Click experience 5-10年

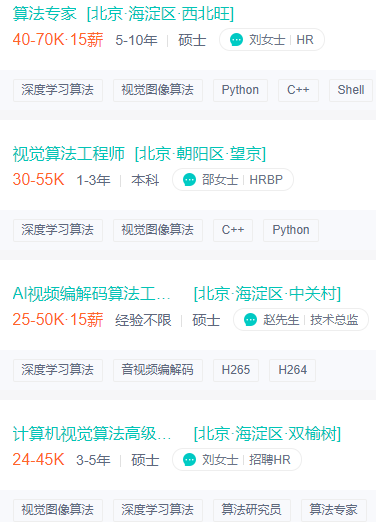point(136,40)
